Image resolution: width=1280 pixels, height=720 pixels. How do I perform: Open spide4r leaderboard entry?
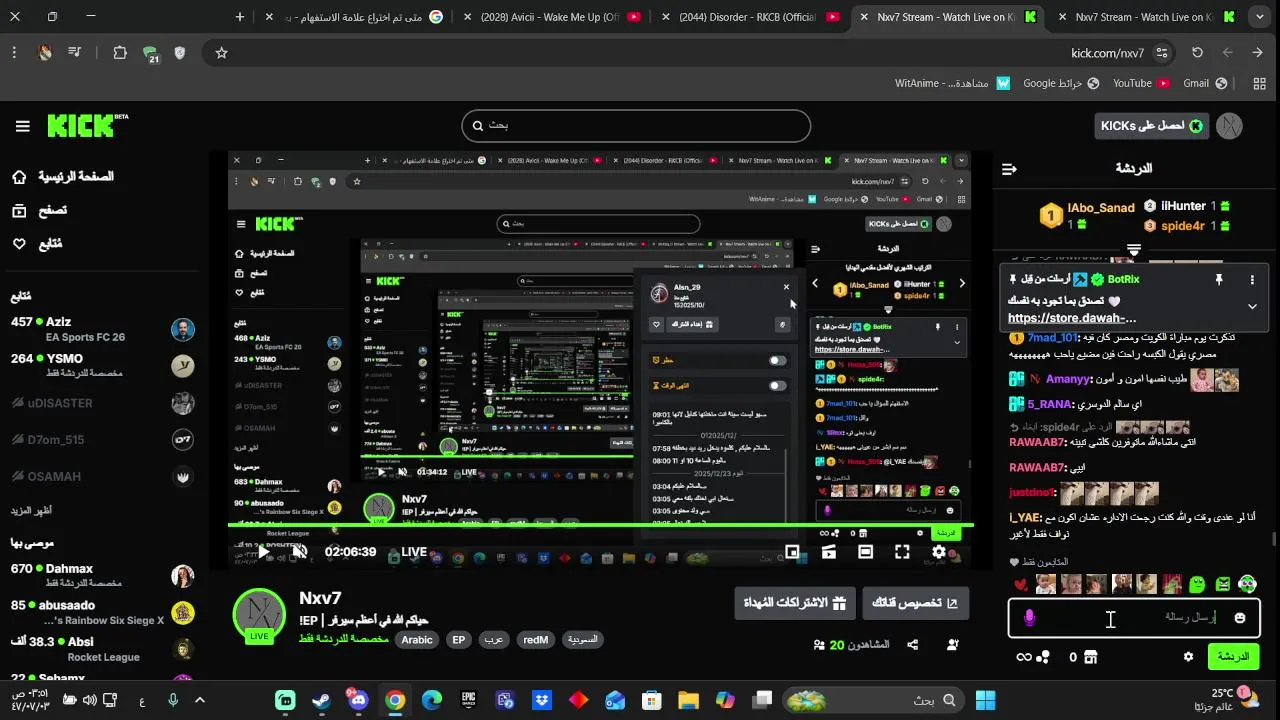pyautogui.click(x=1187, y=226)
